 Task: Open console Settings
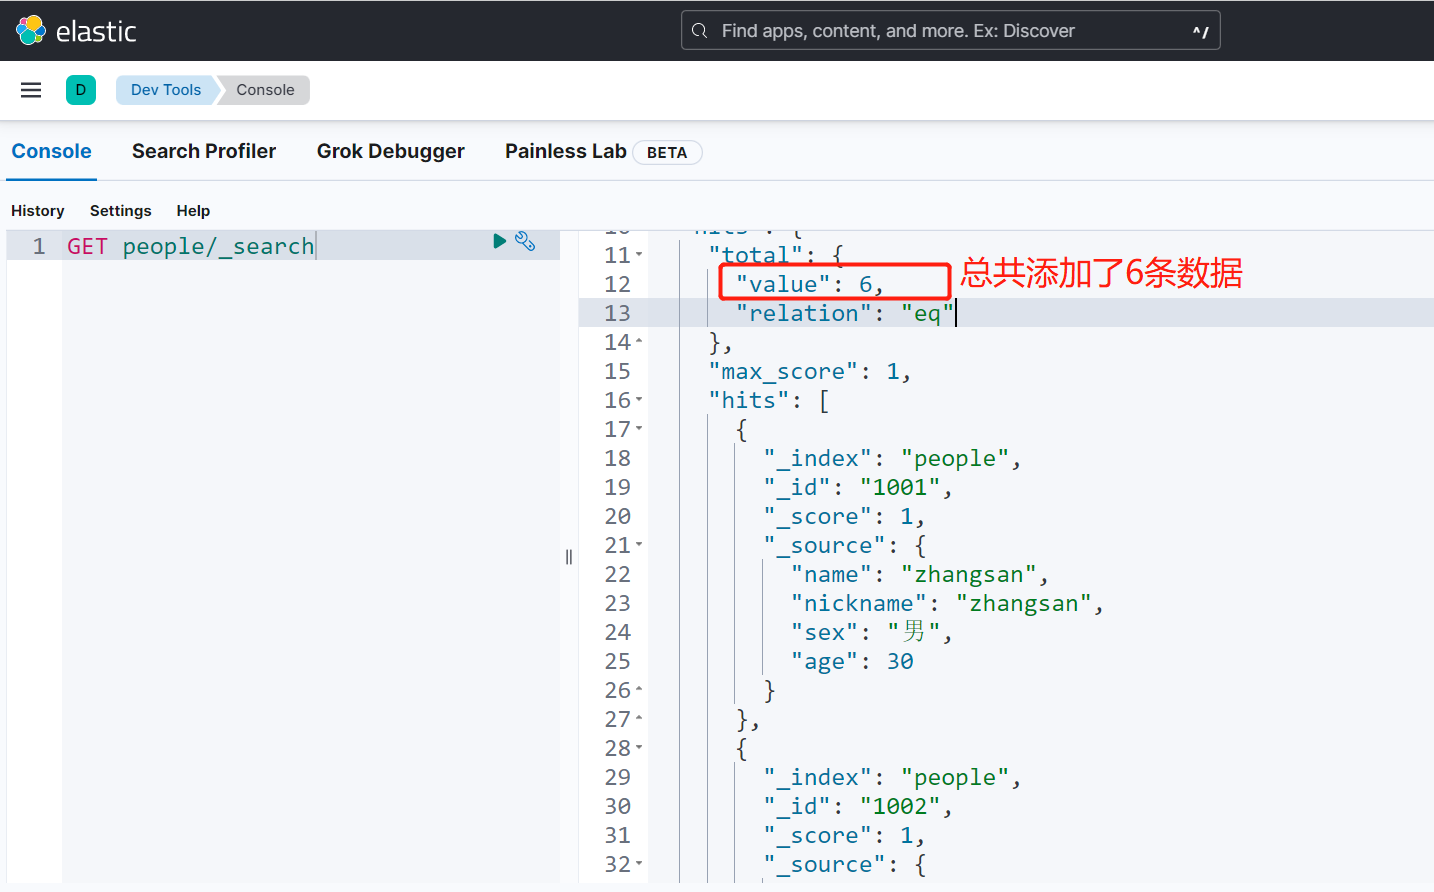coord(121,211)
